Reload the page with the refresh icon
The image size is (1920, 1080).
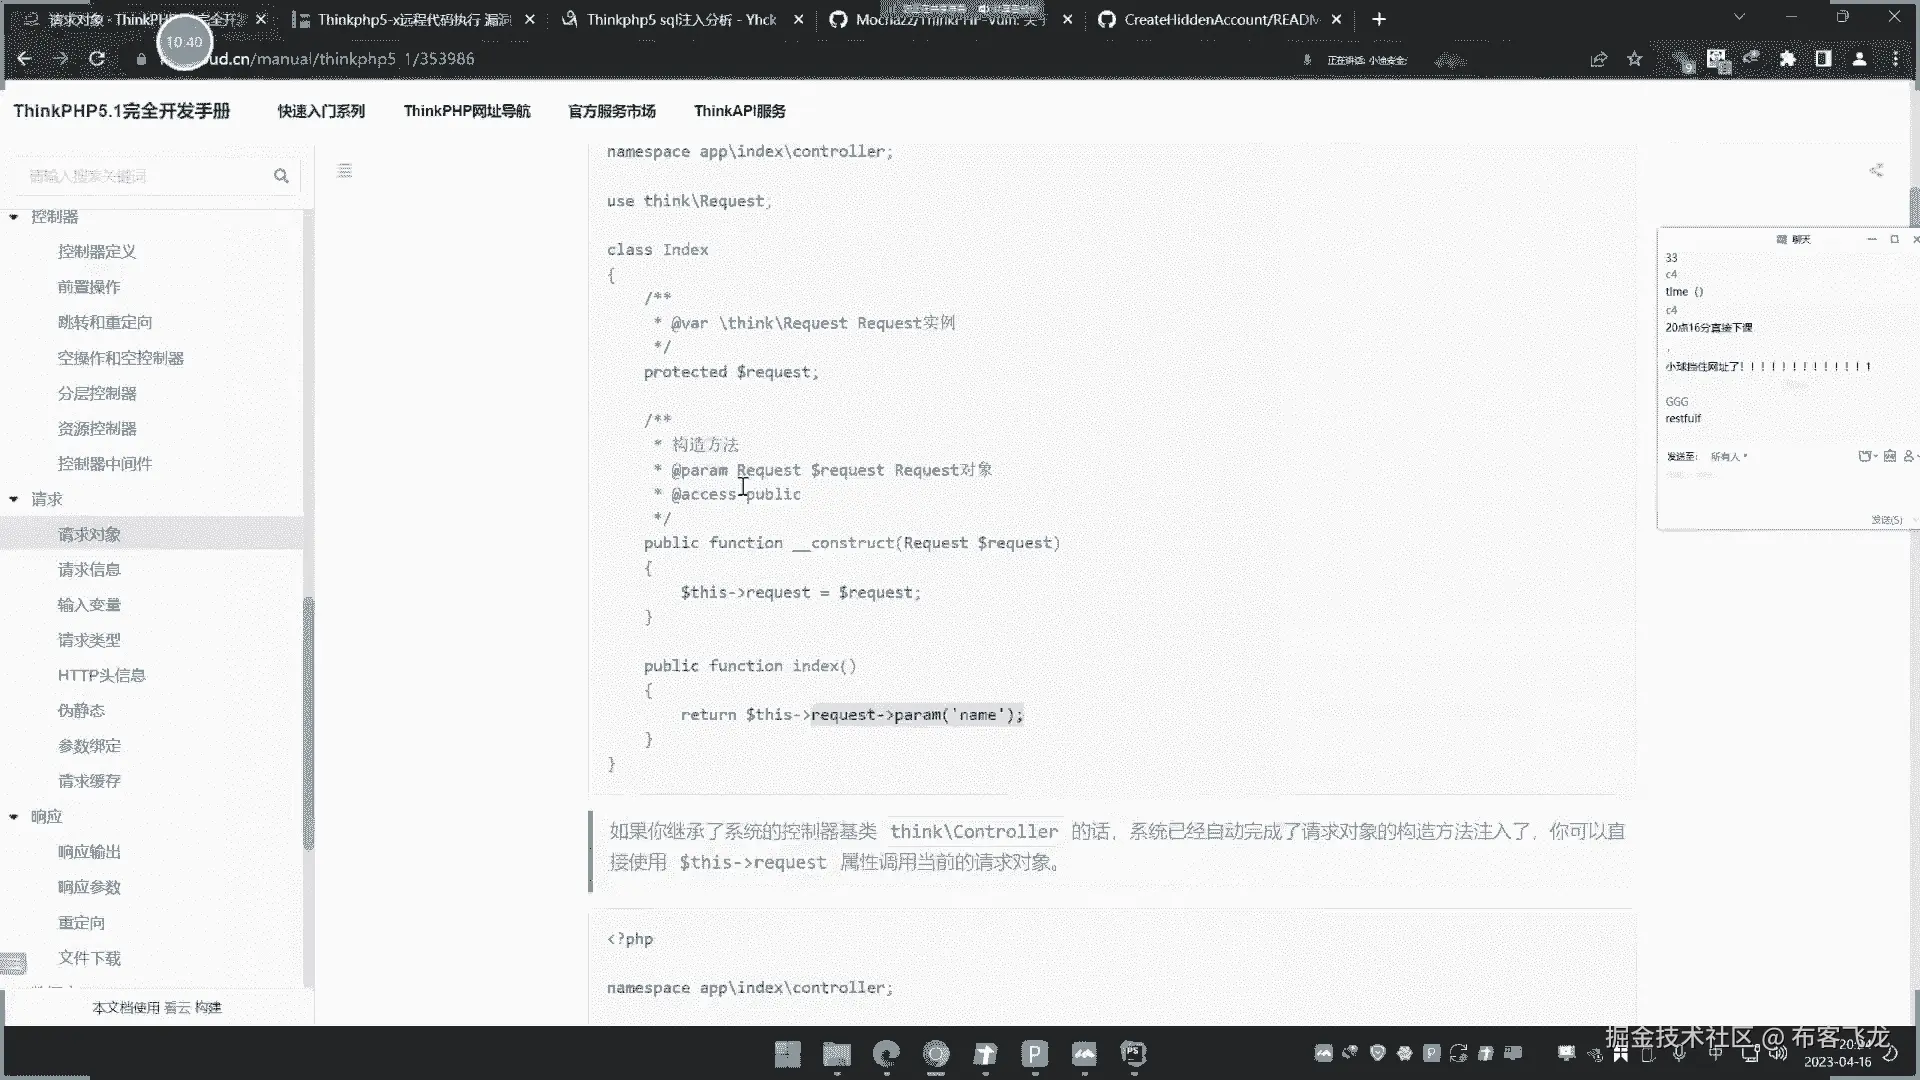97,59
